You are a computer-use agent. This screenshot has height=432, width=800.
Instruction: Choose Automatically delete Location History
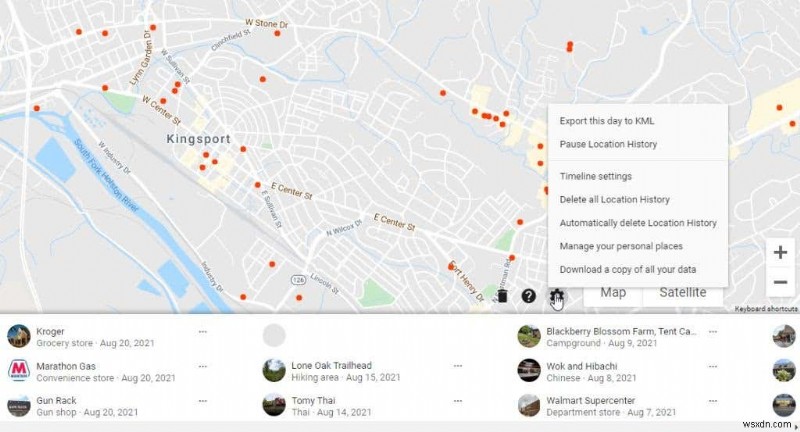pos(638,223)
